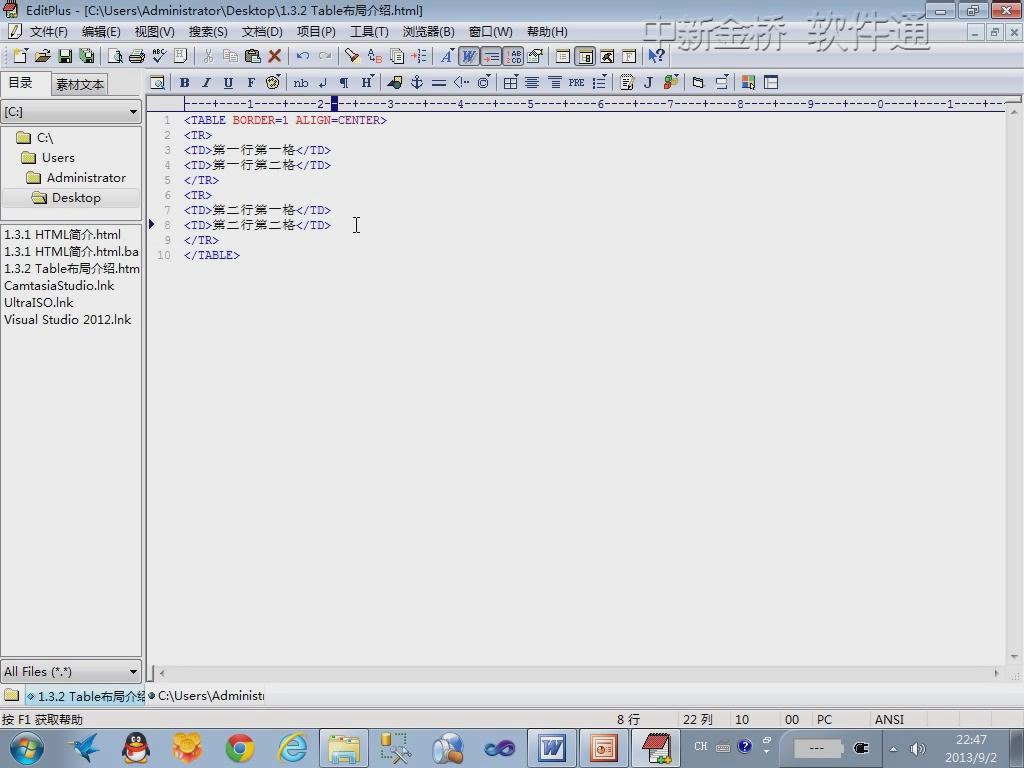This screenshot has height=768, width=1024.
Task: Undo the last edit
Action: (x=302, y=56)
